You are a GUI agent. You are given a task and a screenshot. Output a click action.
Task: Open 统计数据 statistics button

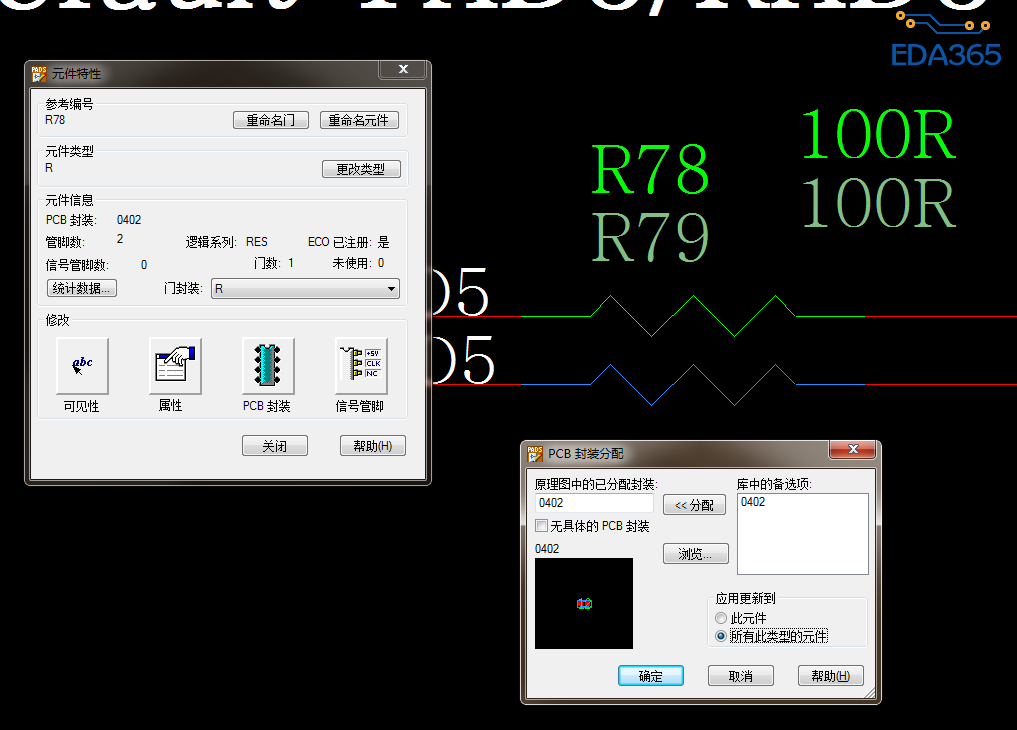82,288
